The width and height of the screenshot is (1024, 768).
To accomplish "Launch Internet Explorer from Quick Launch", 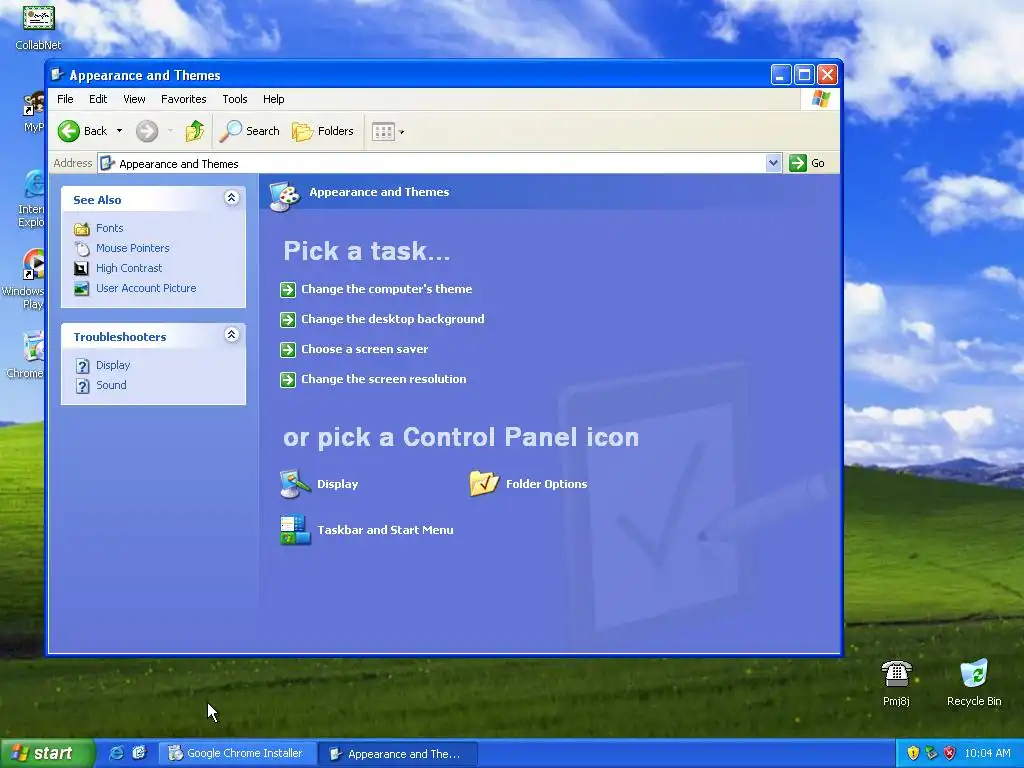I will [x=116, y=753].
